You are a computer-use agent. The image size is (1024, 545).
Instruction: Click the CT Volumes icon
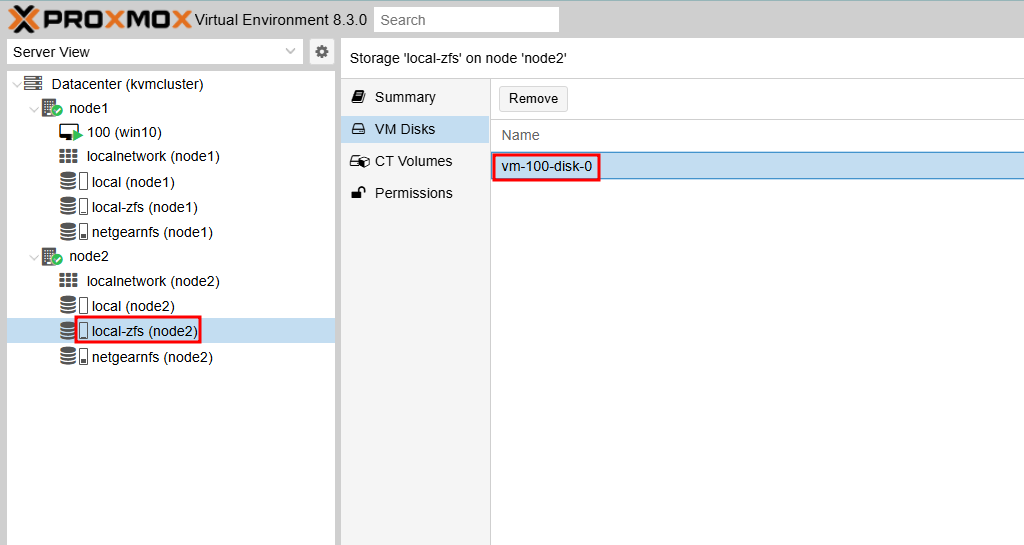pos(360,161)
